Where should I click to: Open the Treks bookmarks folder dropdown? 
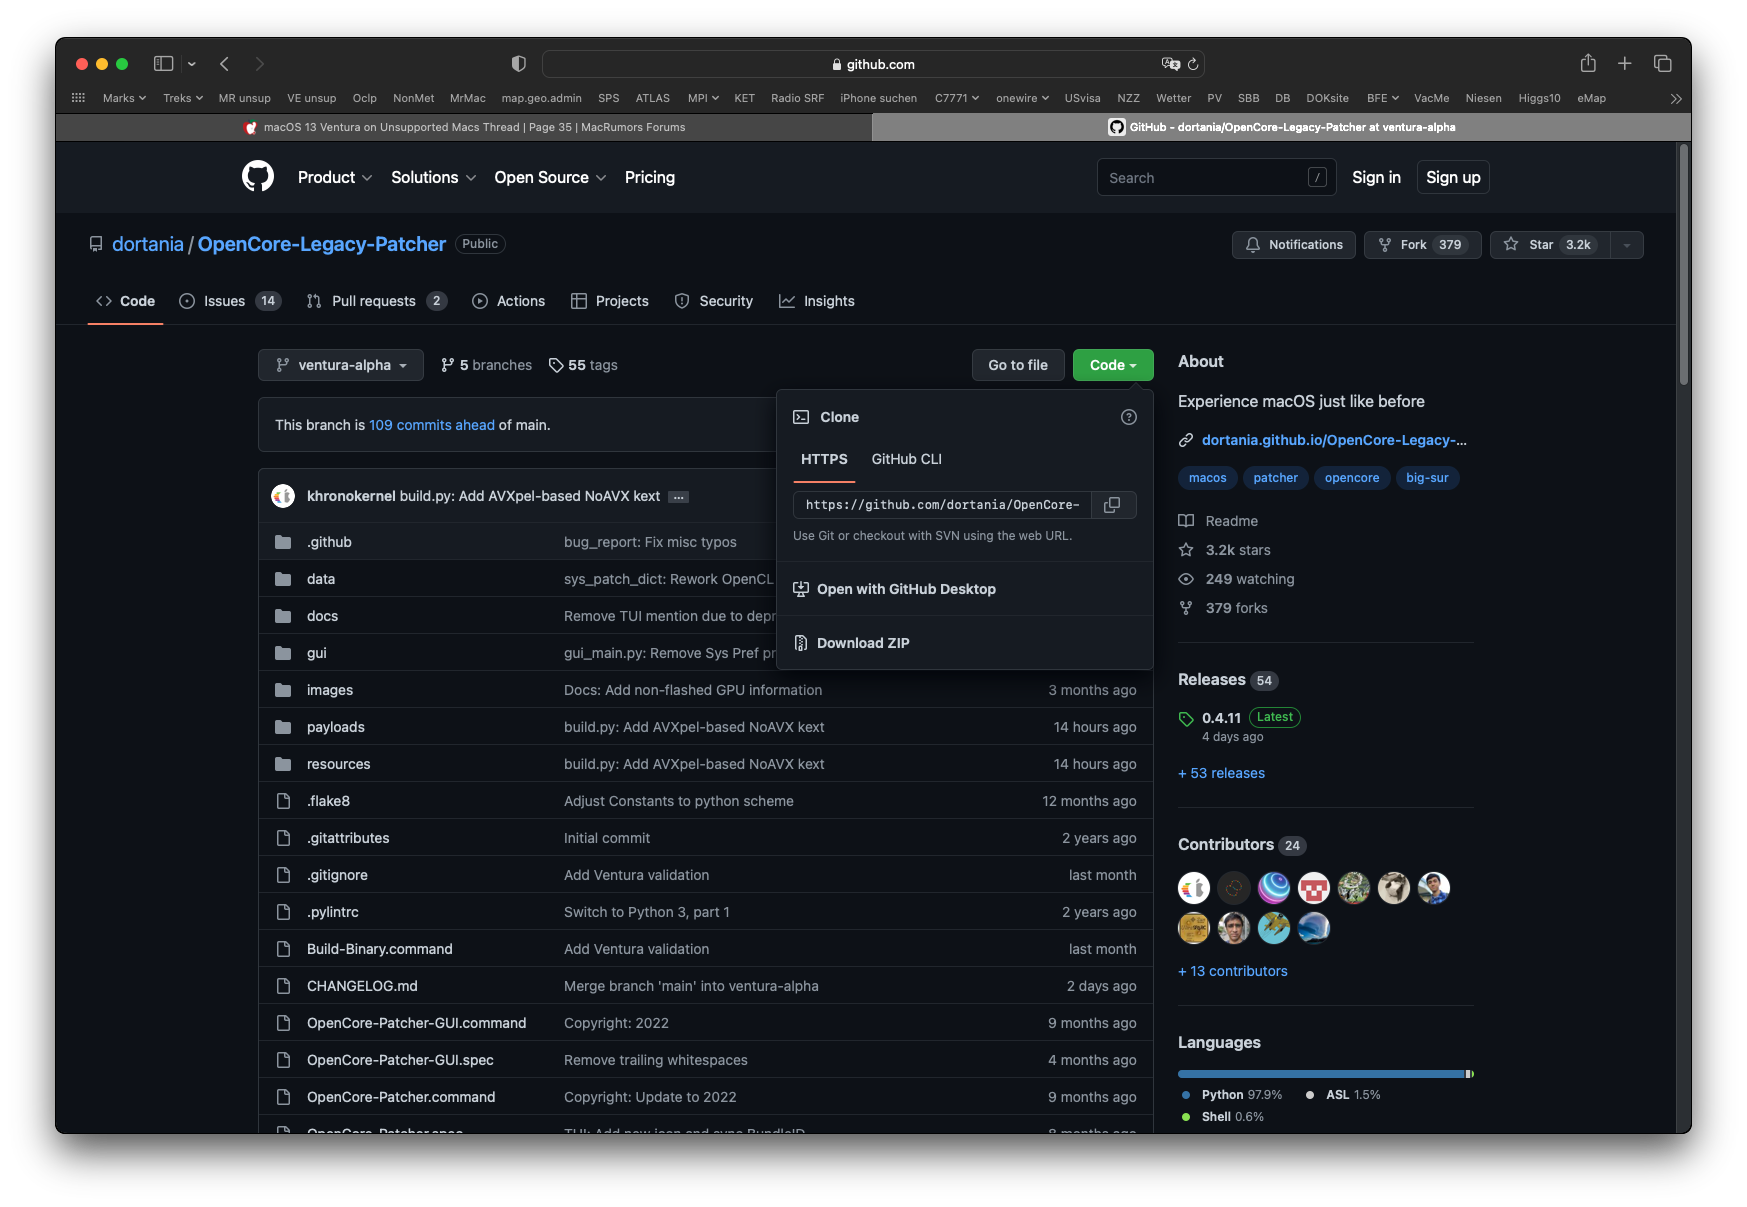click(x=183, y=98)
